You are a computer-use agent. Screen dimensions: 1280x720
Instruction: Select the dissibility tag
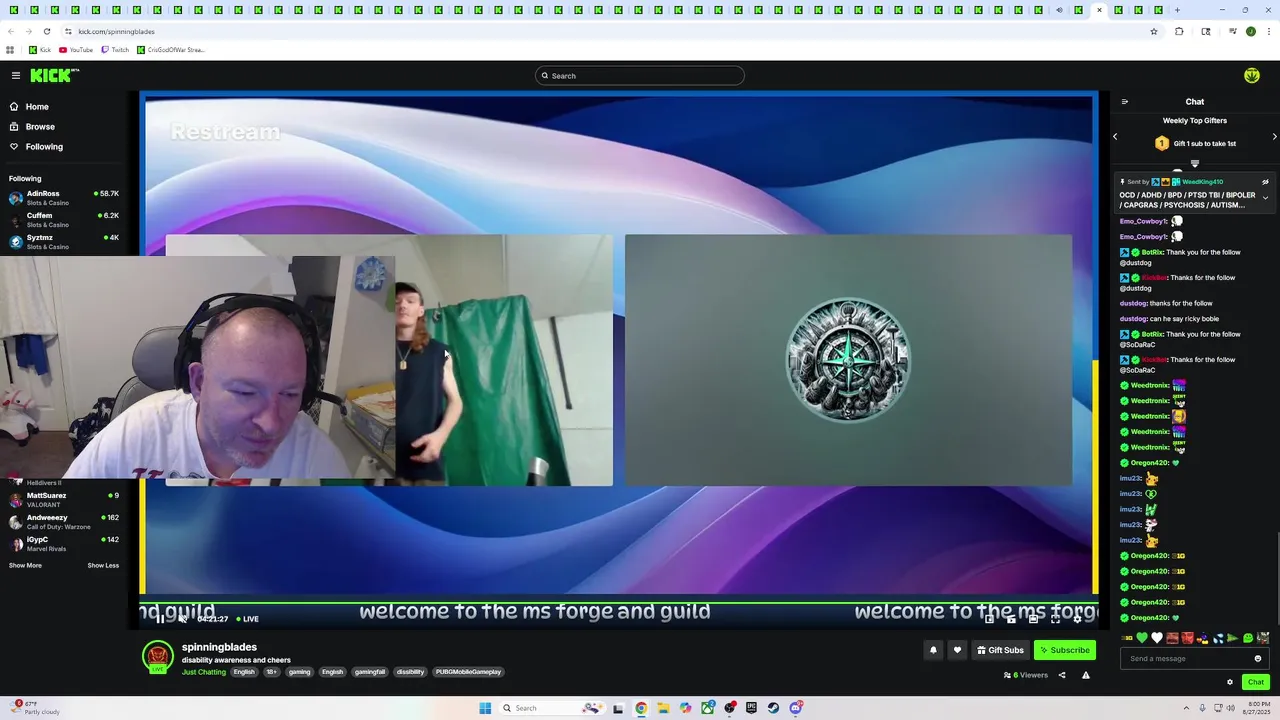pyautogui.click(x=410, y=672)
